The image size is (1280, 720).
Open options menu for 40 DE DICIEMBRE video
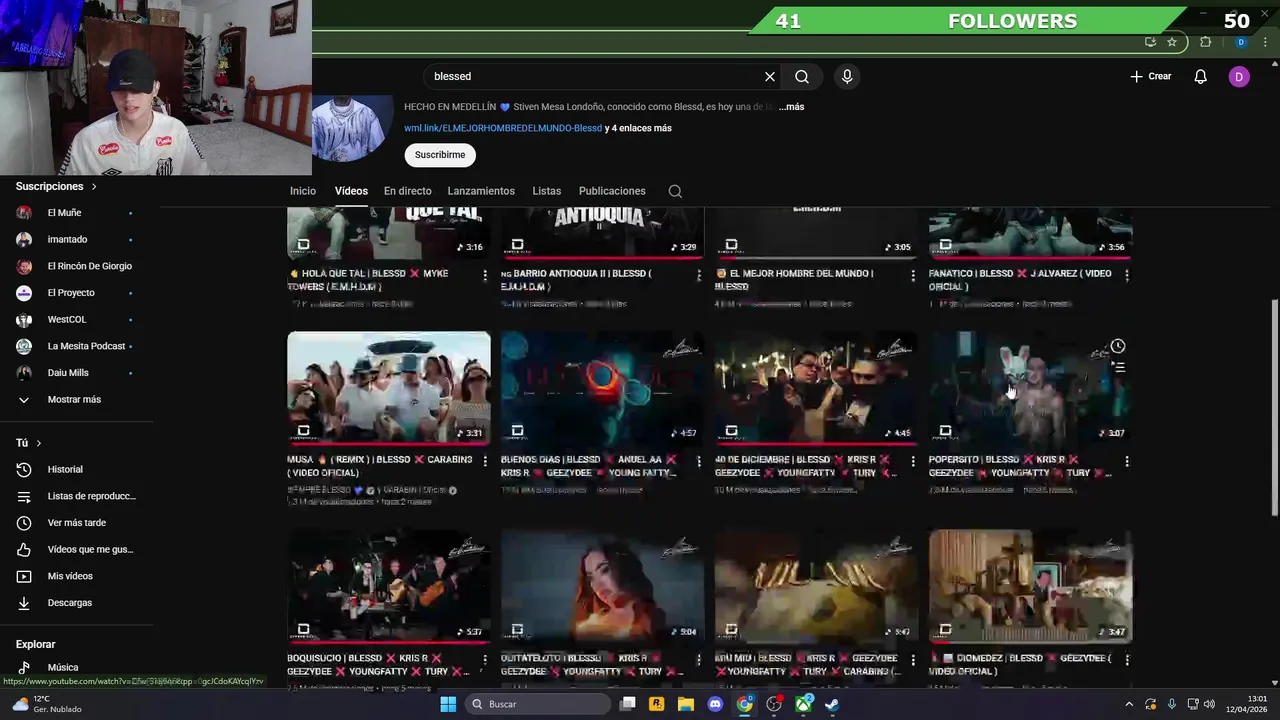click(x=913, y=461)
